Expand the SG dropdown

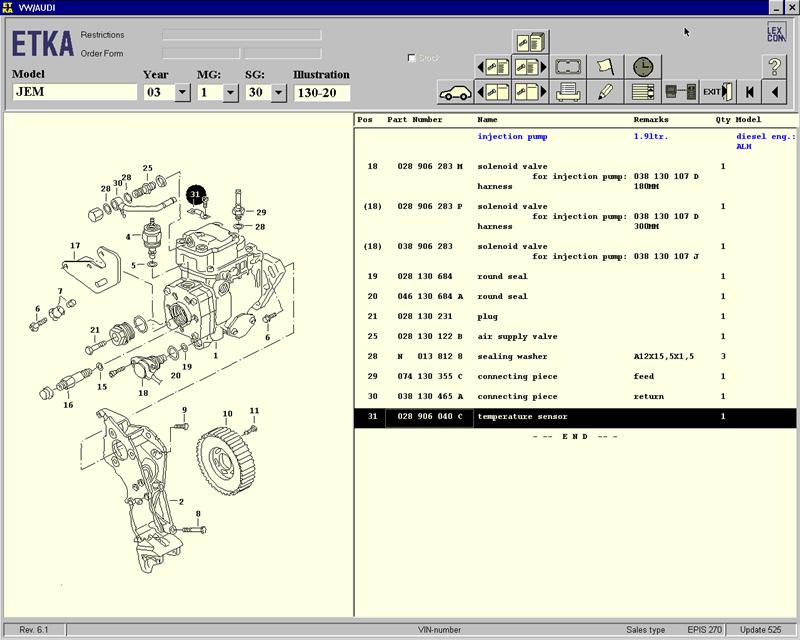[279, 93]
